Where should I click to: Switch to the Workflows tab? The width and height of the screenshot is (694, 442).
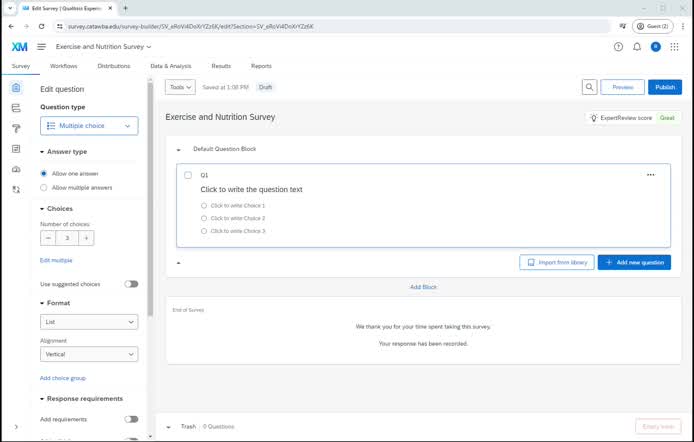click(x=63, y=66)
